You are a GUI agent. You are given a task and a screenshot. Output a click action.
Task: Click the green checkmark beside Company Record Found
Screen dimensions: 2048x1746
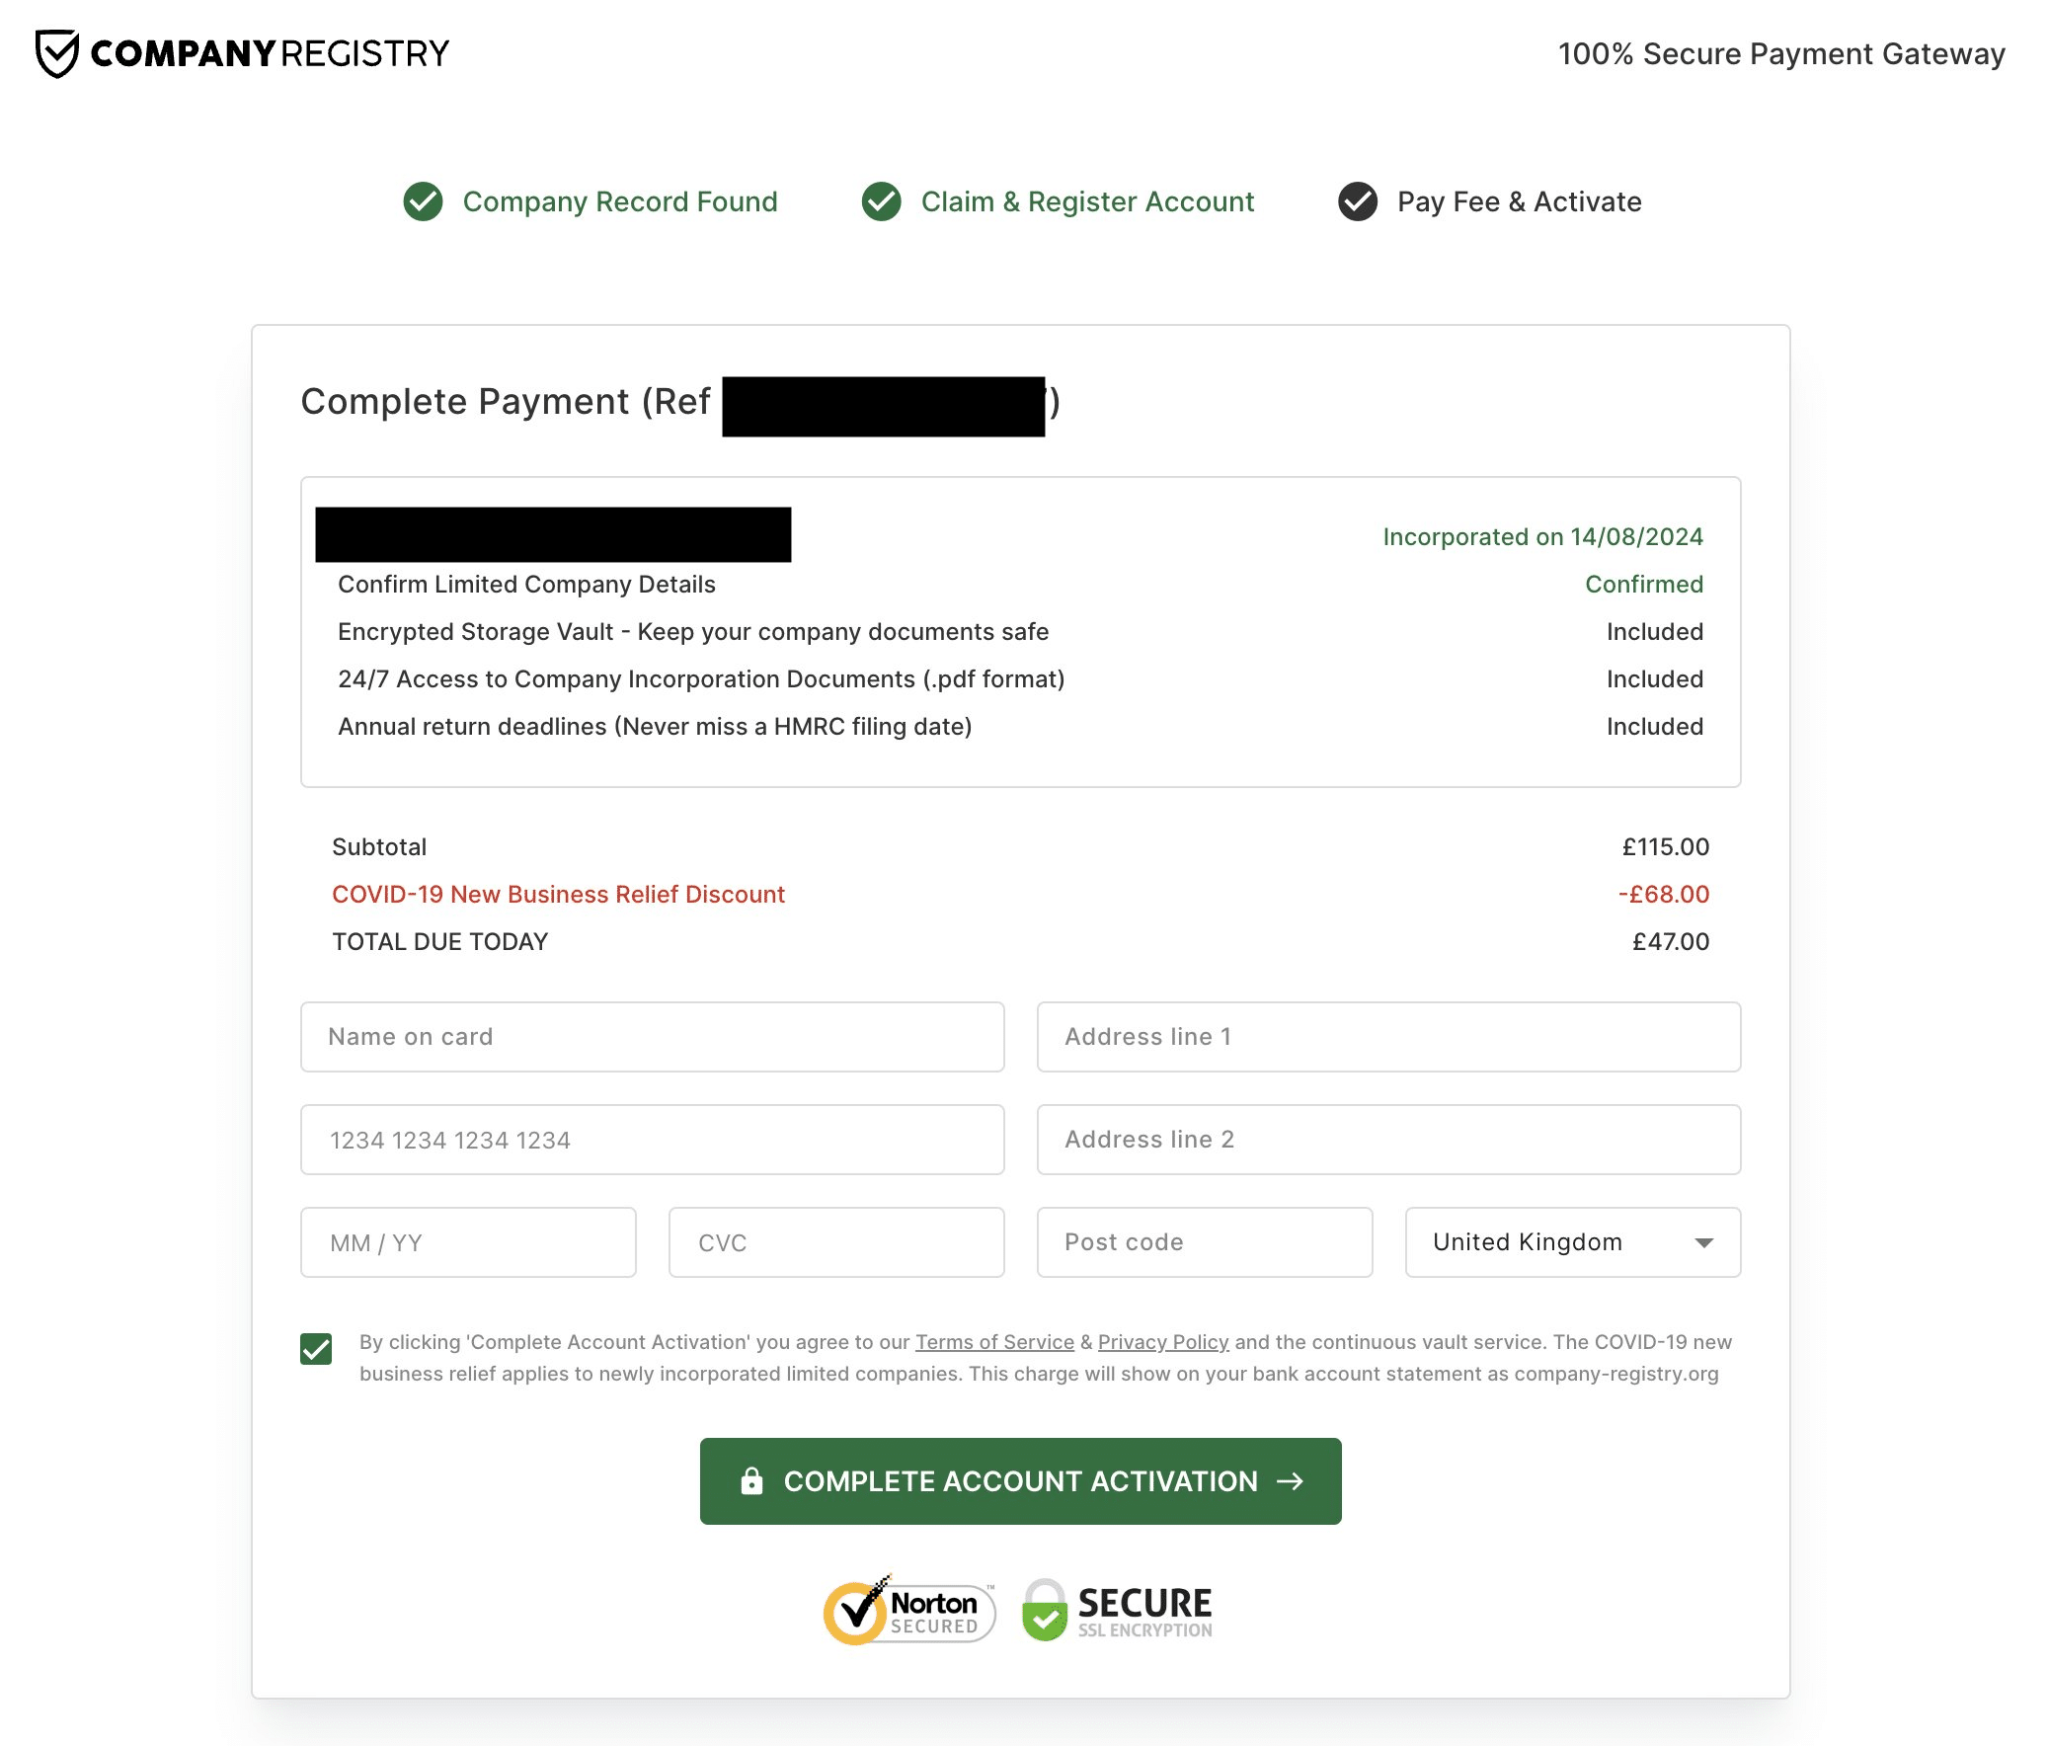pos(423,201)
